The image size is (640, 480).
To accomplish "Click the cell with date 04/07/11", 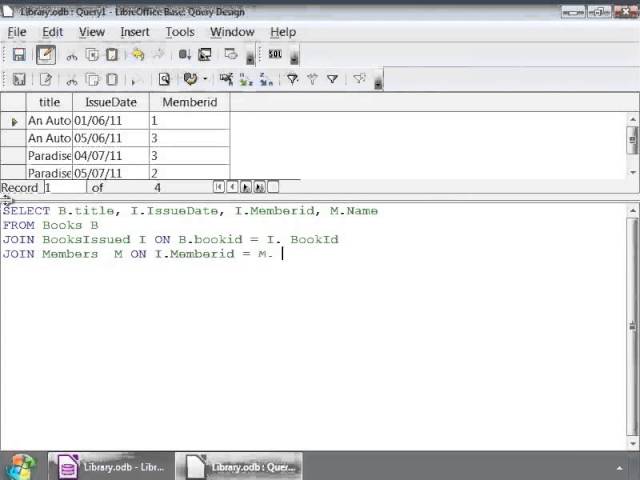I will tap(111, 156).
